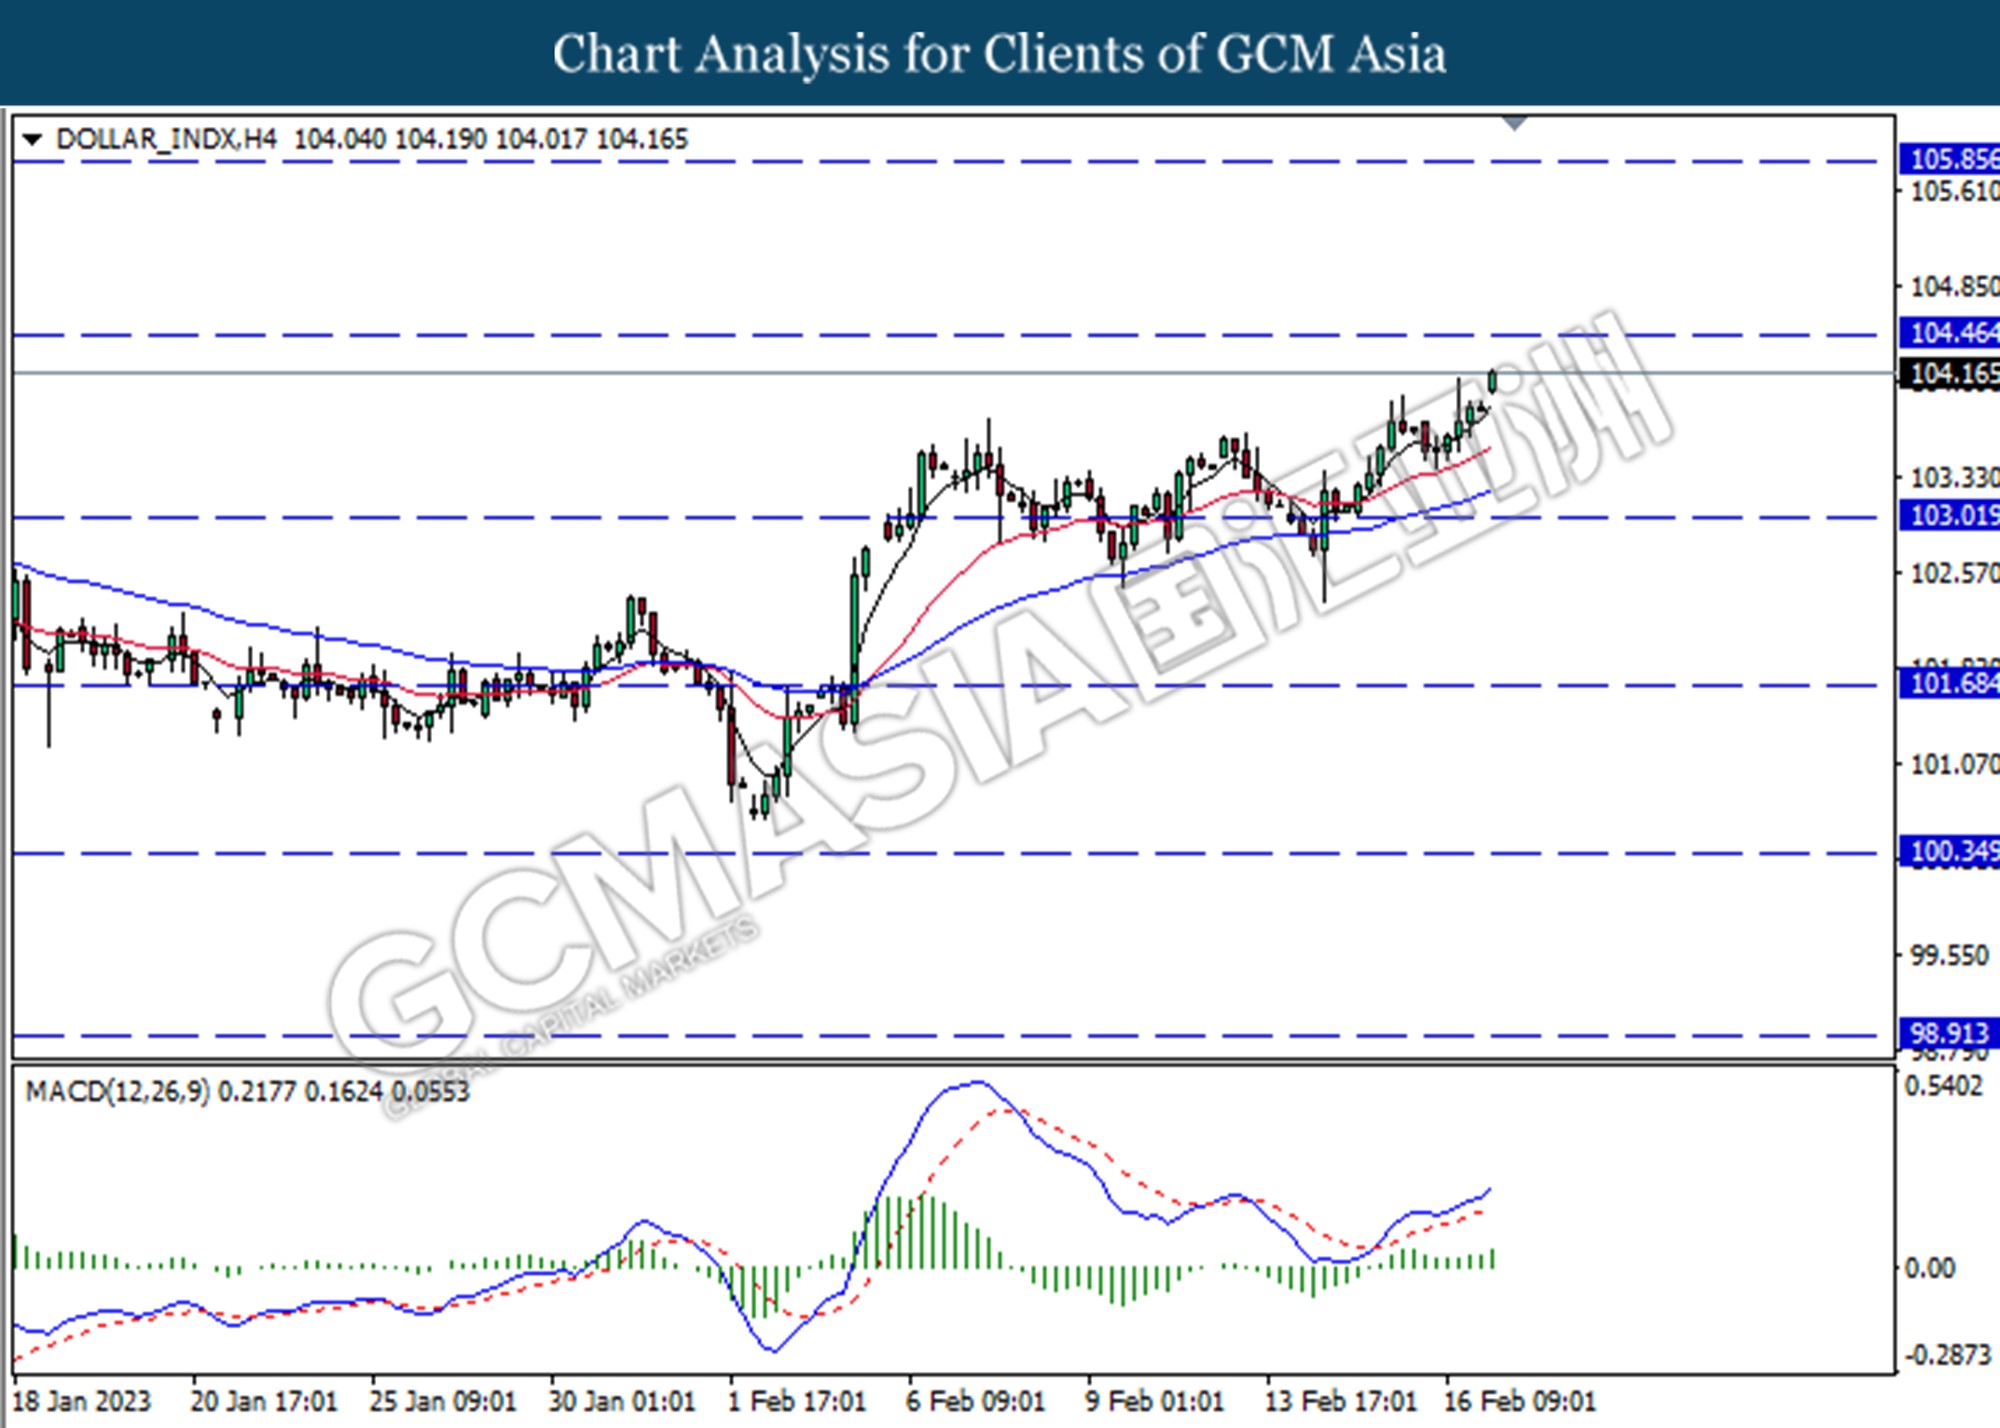Expand the DOLLAR_INDX symbol dropdown arrow
The height and width of the screenshot is (1428, 2000).
coord(32,139)
